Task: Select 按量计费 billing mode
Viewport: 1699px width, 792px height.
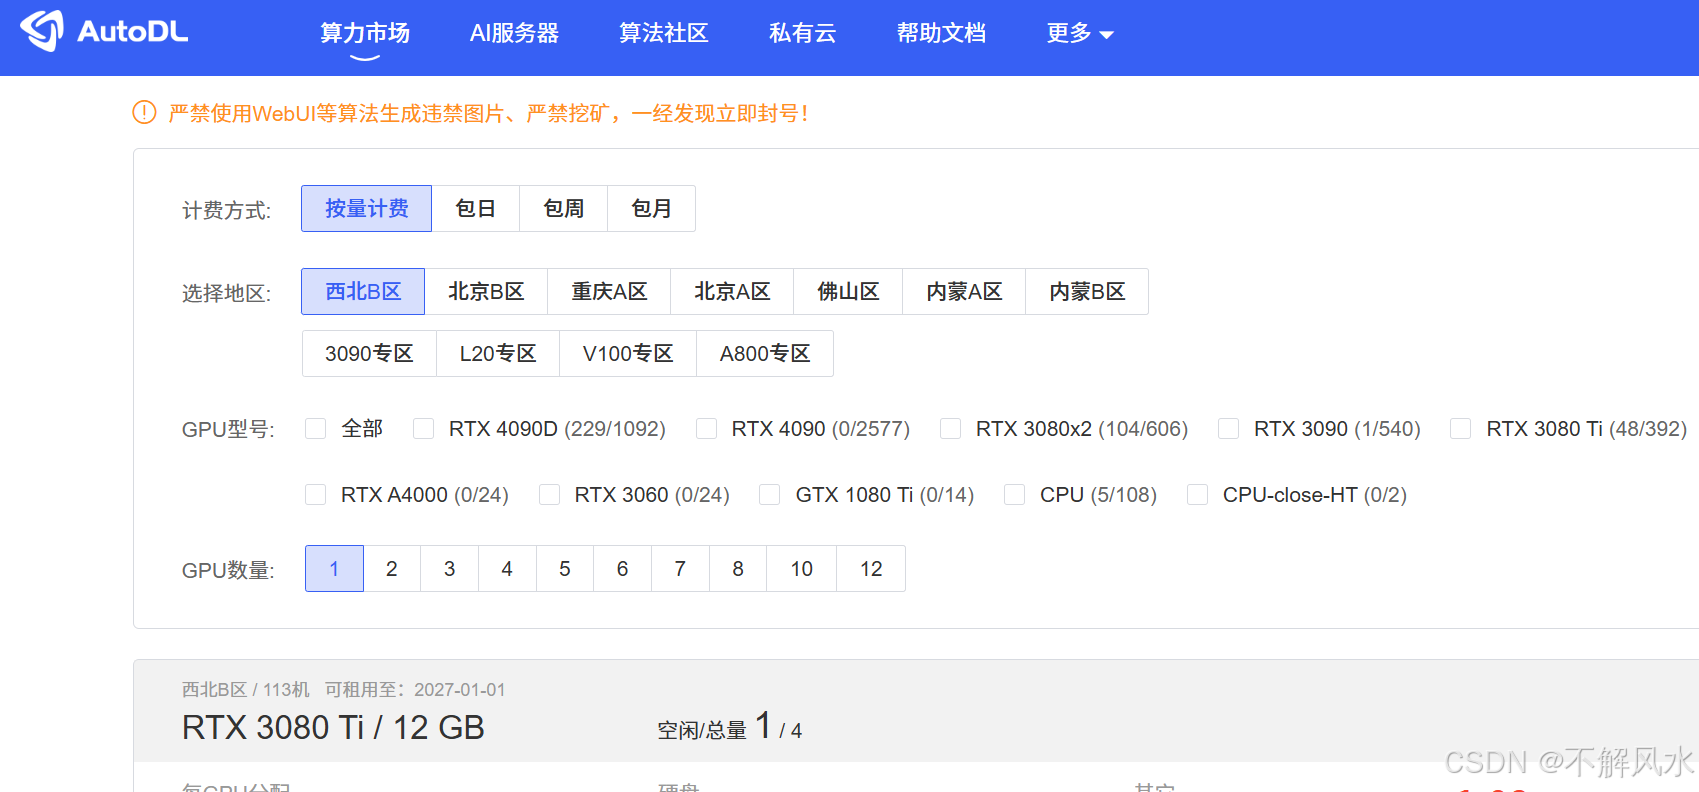Action: 367,208
